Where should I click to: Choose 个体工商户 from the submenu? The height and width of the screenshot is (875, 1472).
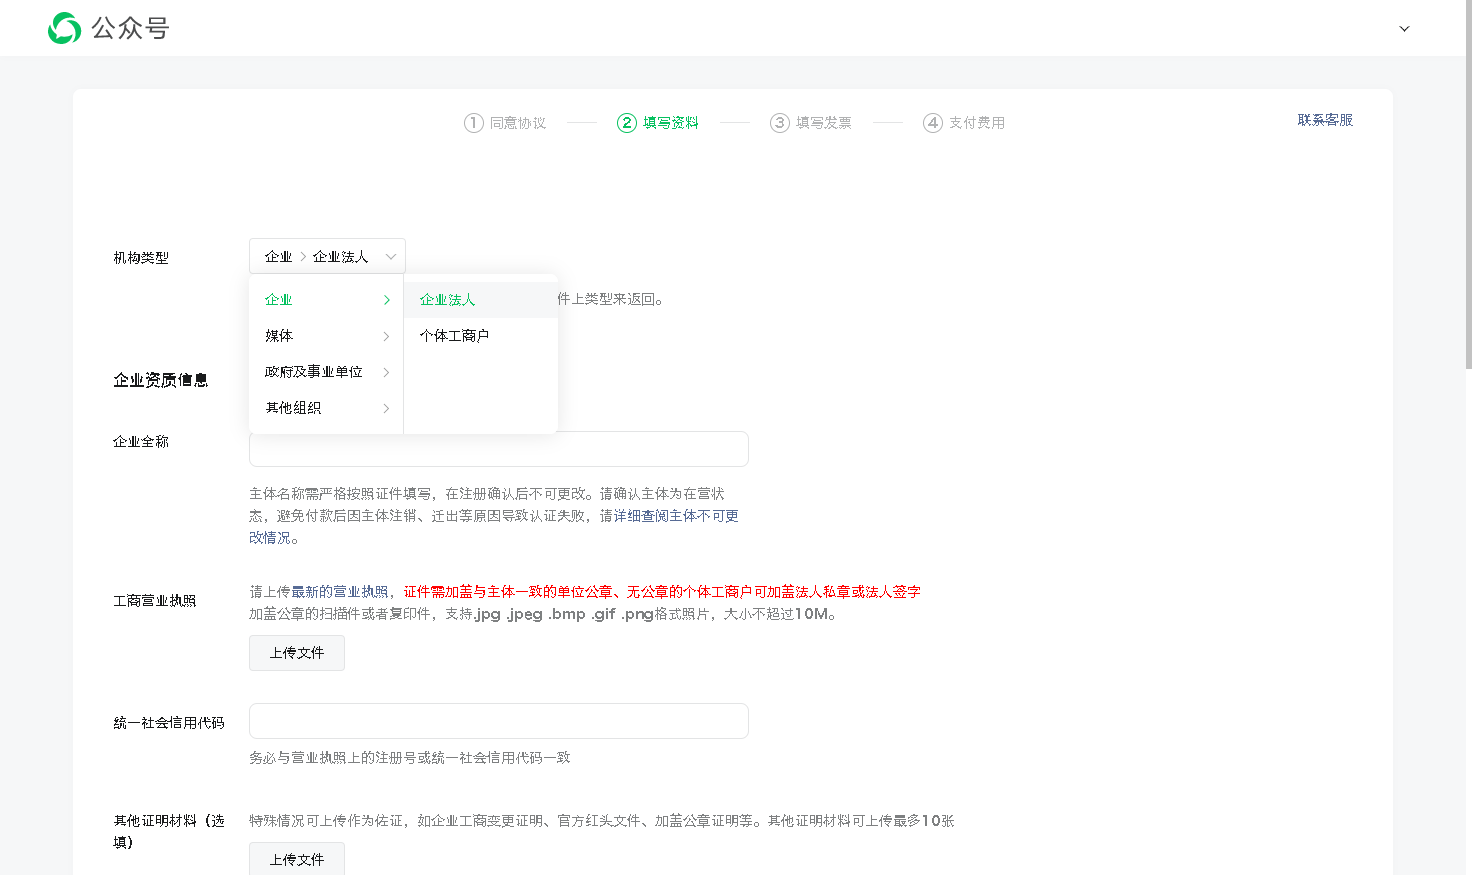point(454,336)
